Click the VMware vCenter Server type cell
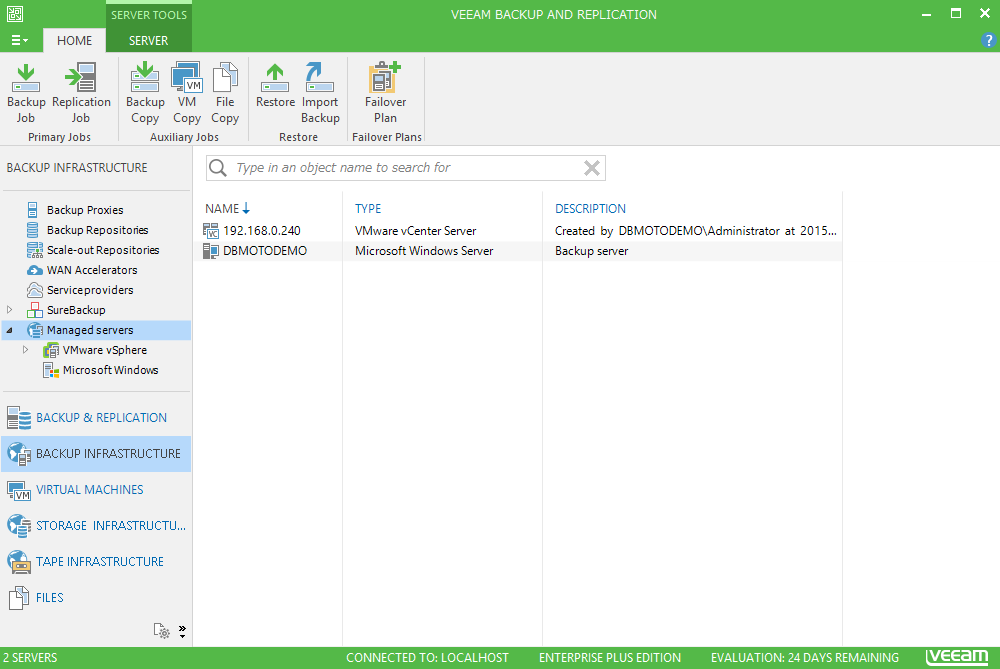This screenshot has height=669, width=1000. click(x=415, y=231)
